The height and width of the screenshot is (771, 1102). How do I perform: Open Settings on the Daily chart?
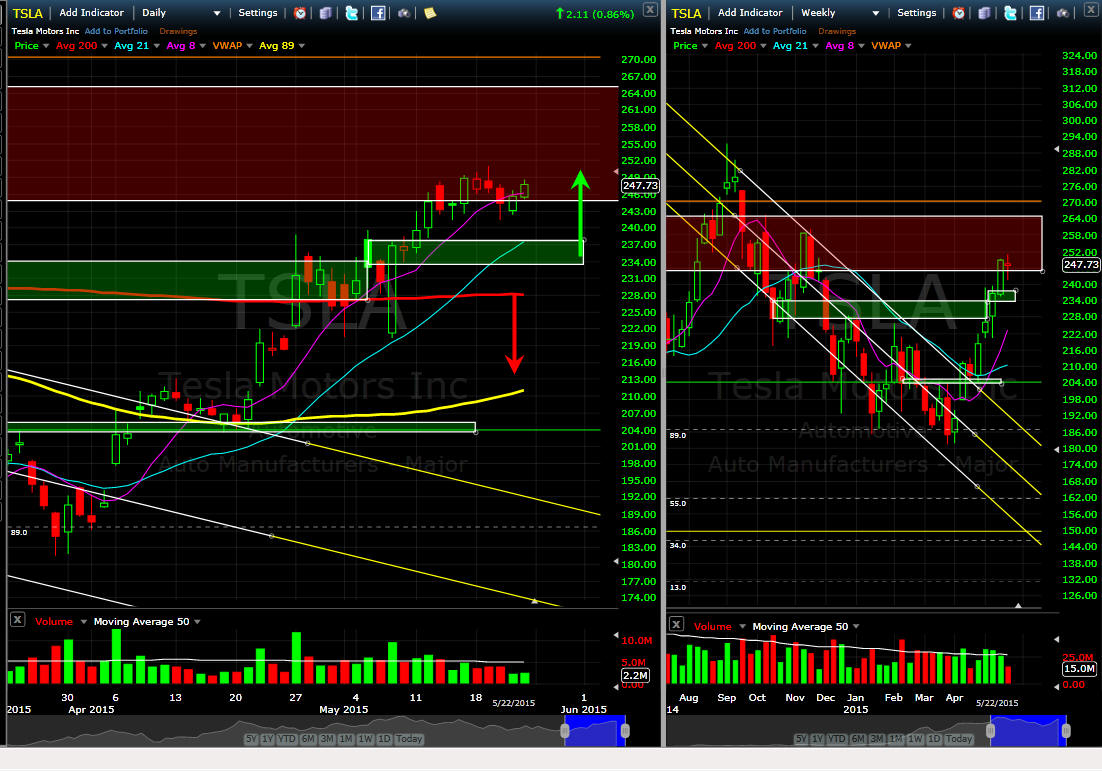pyautogui.click(x=258, y=13)
